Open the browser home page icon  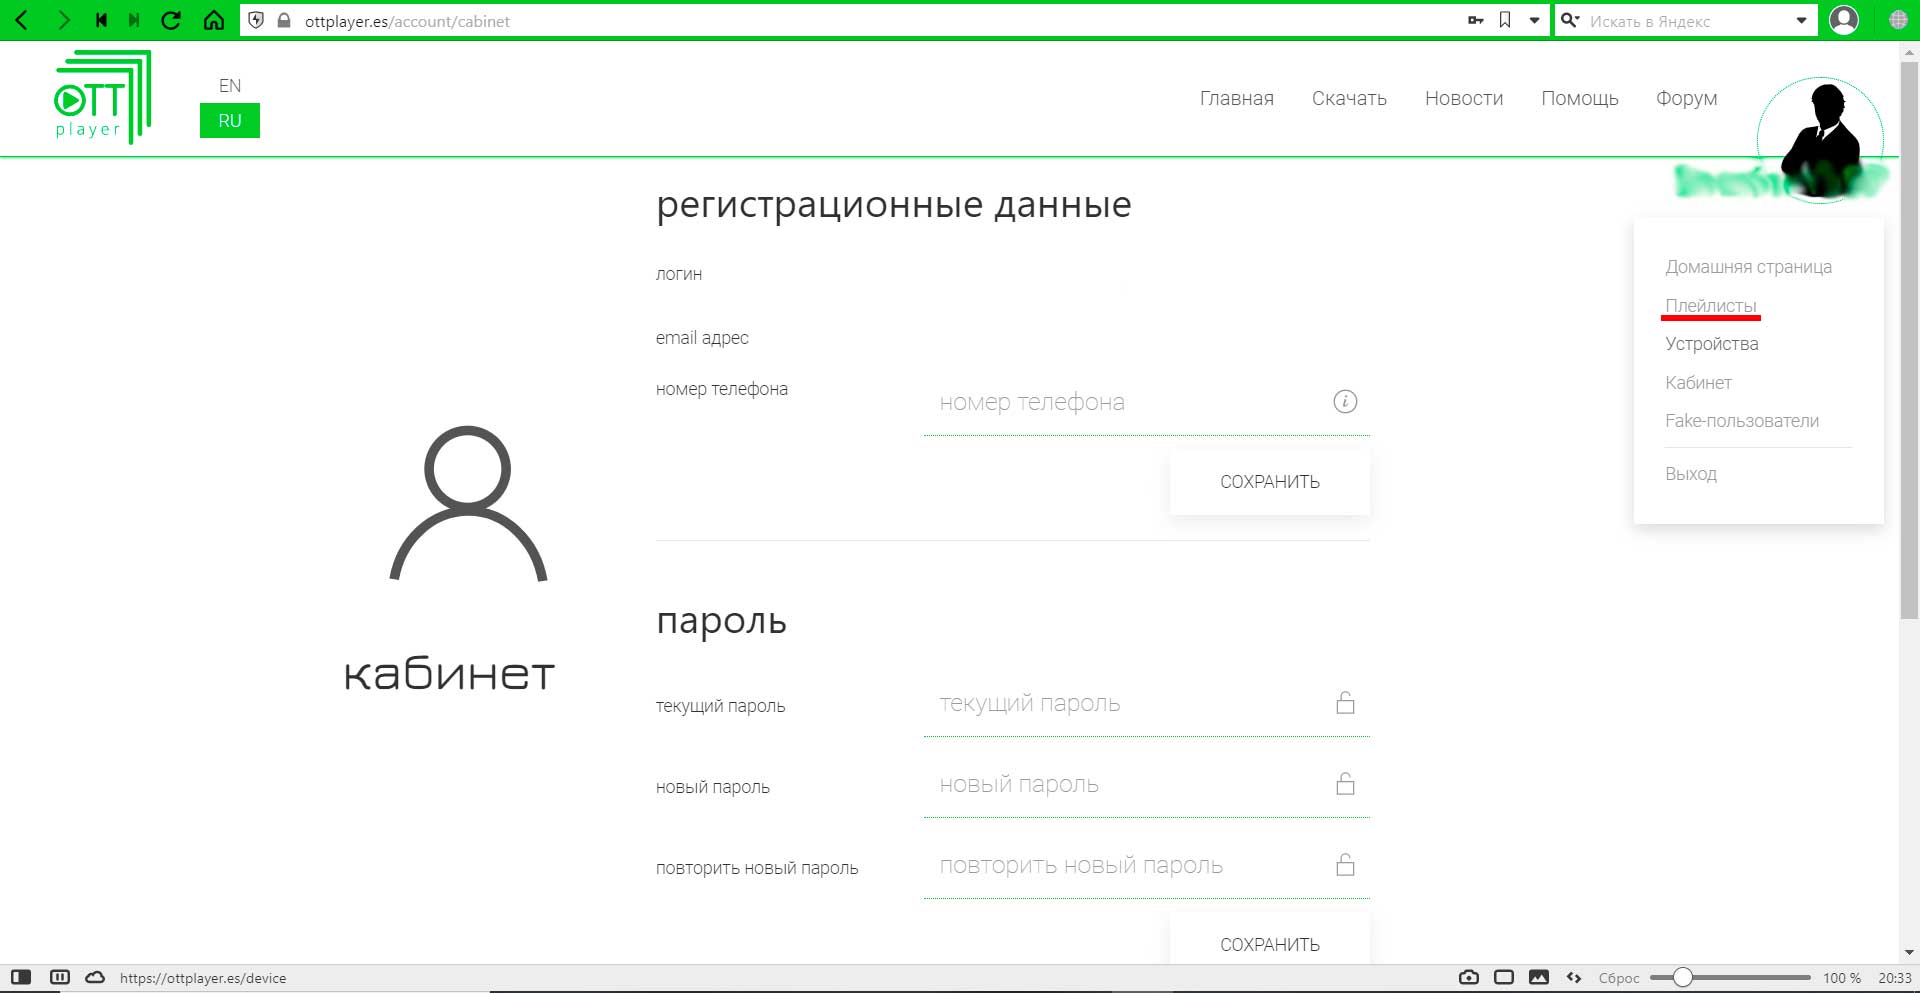pos(214,20)
